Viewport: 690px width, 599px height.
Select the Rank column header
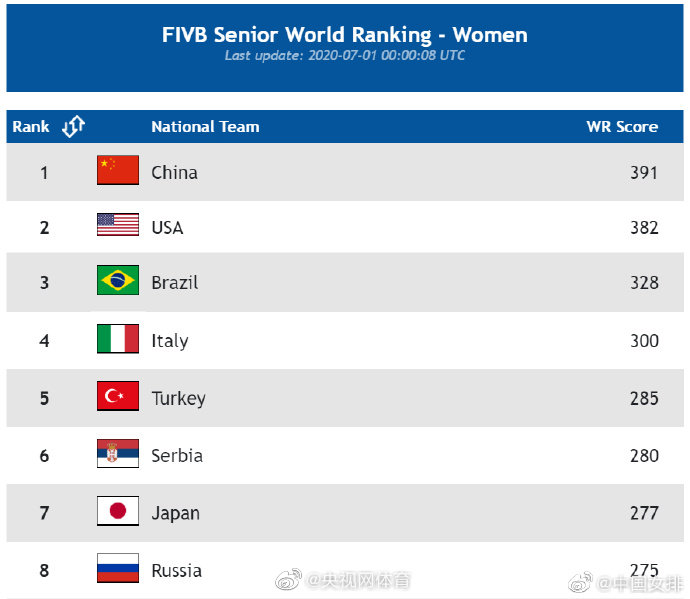[31, 127]
